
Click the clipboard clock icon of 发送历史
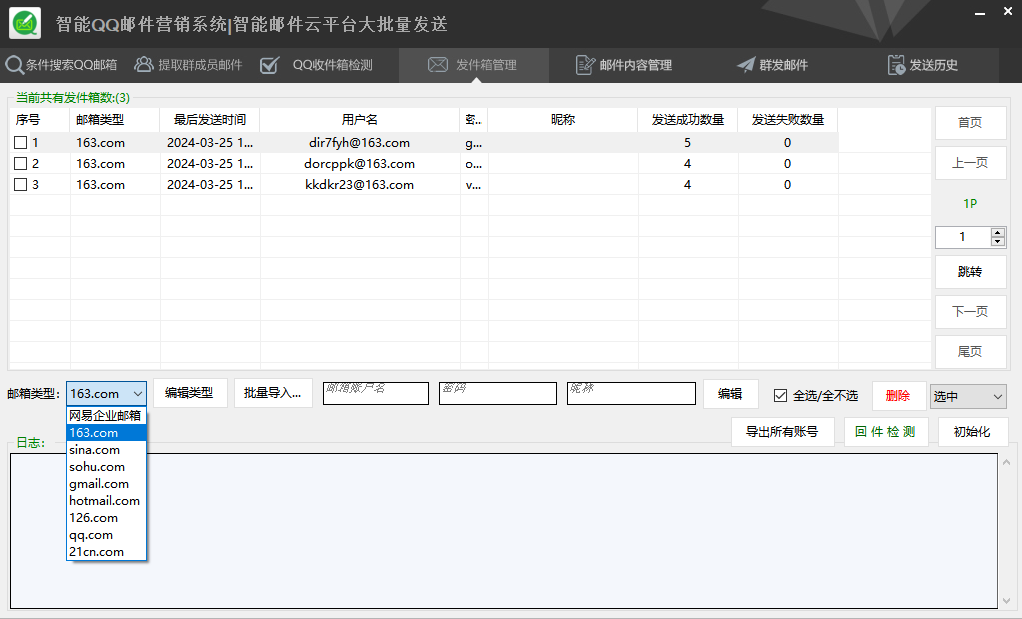[896, 65]
